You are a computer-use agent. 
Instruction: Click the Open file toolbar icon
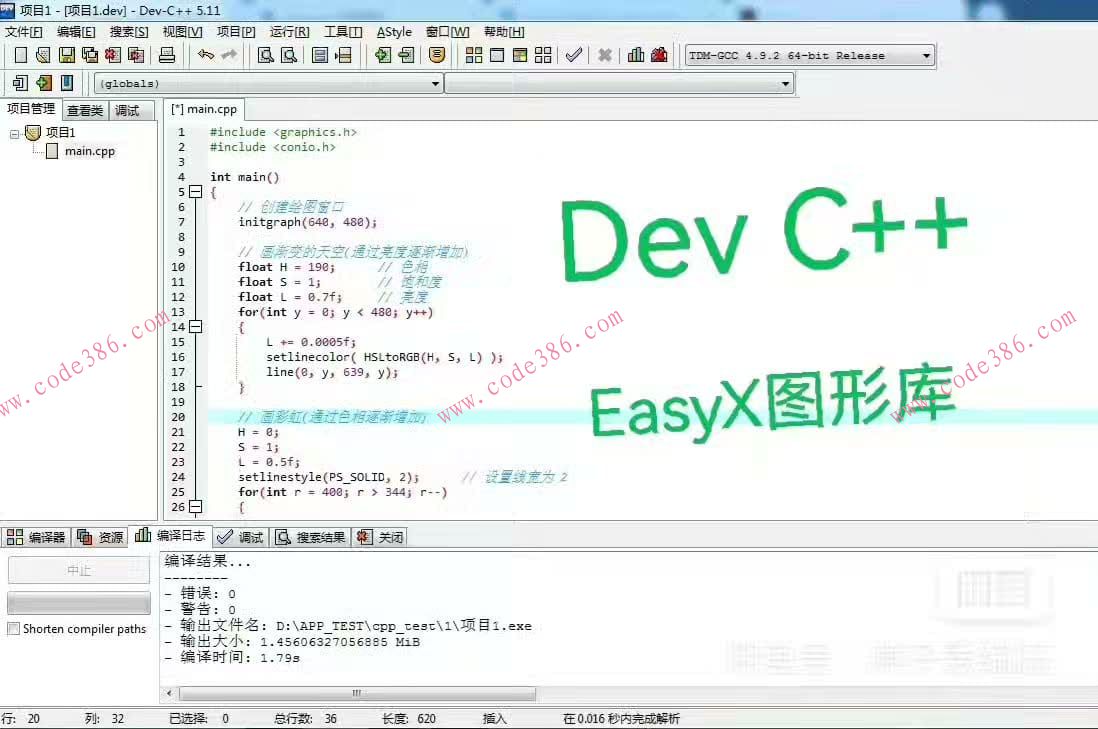pos(43,55)
